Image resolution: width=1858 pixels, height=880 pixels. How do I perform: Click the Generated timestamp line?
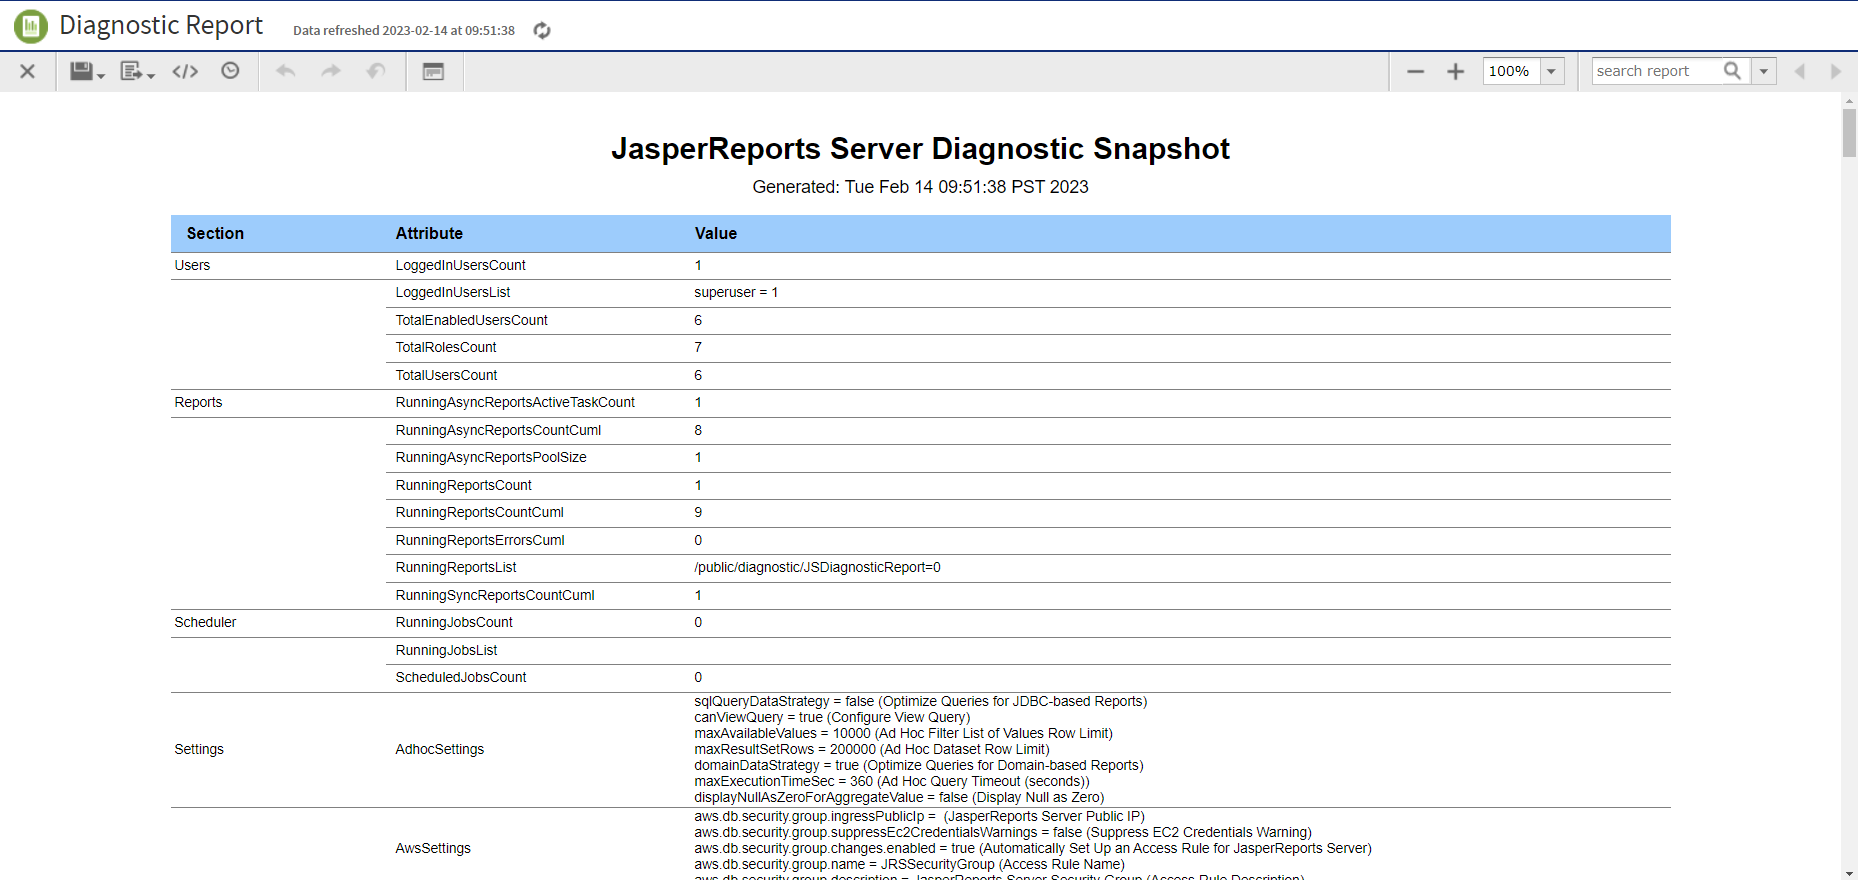pyautogui.click(x=920, y=187)
